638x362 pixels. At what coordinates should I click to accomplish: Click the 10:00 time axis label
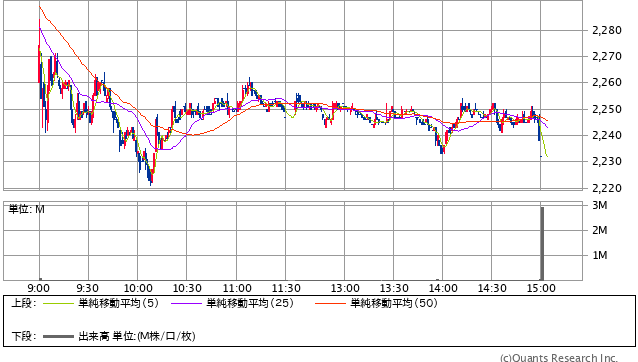[x=138, y=288]
